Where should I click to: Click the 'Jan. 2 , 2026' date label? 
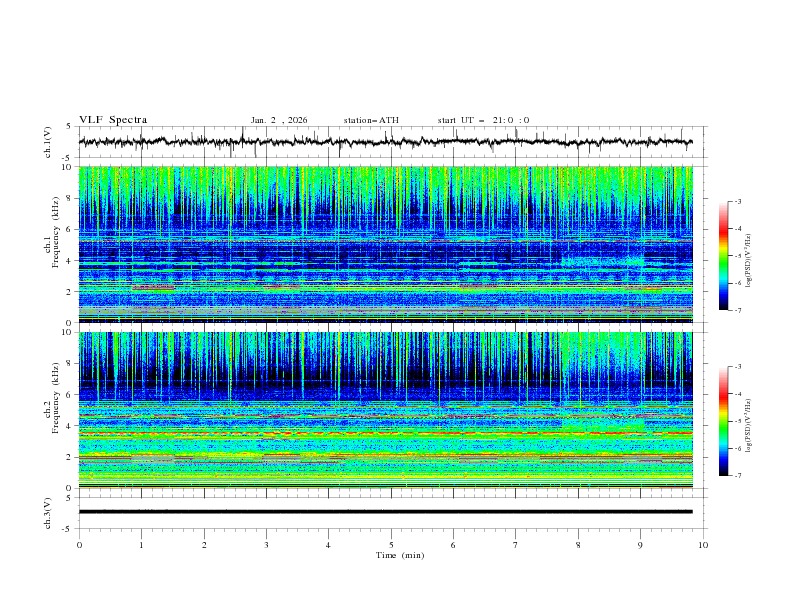point(279,120)
